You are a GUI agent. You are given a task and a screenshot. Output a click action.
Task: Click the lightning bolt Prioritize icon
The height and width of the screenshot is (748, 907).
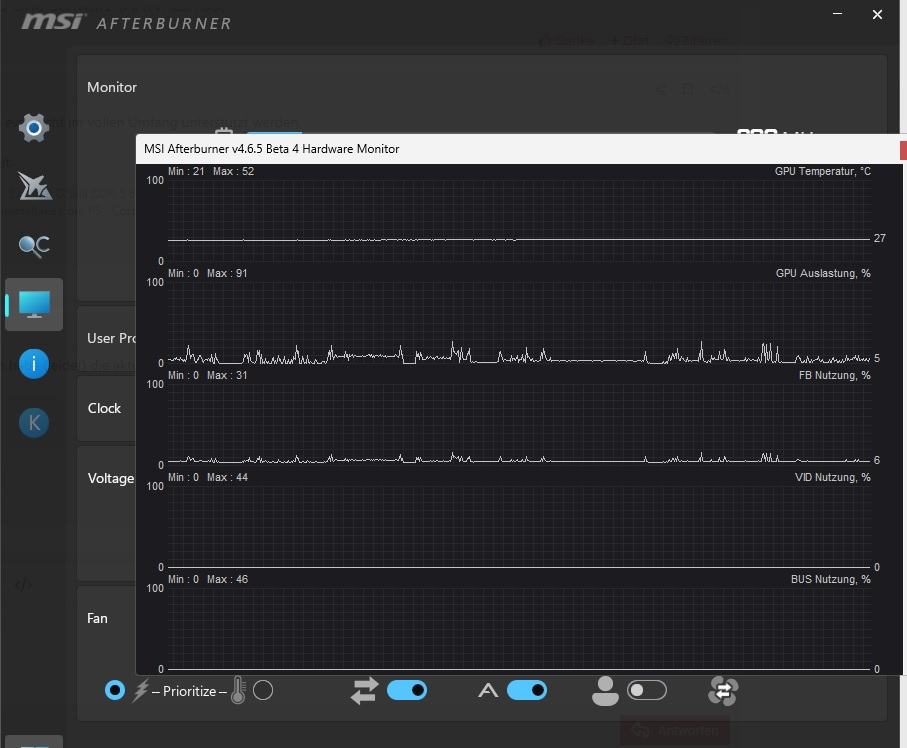pos(141,690)
